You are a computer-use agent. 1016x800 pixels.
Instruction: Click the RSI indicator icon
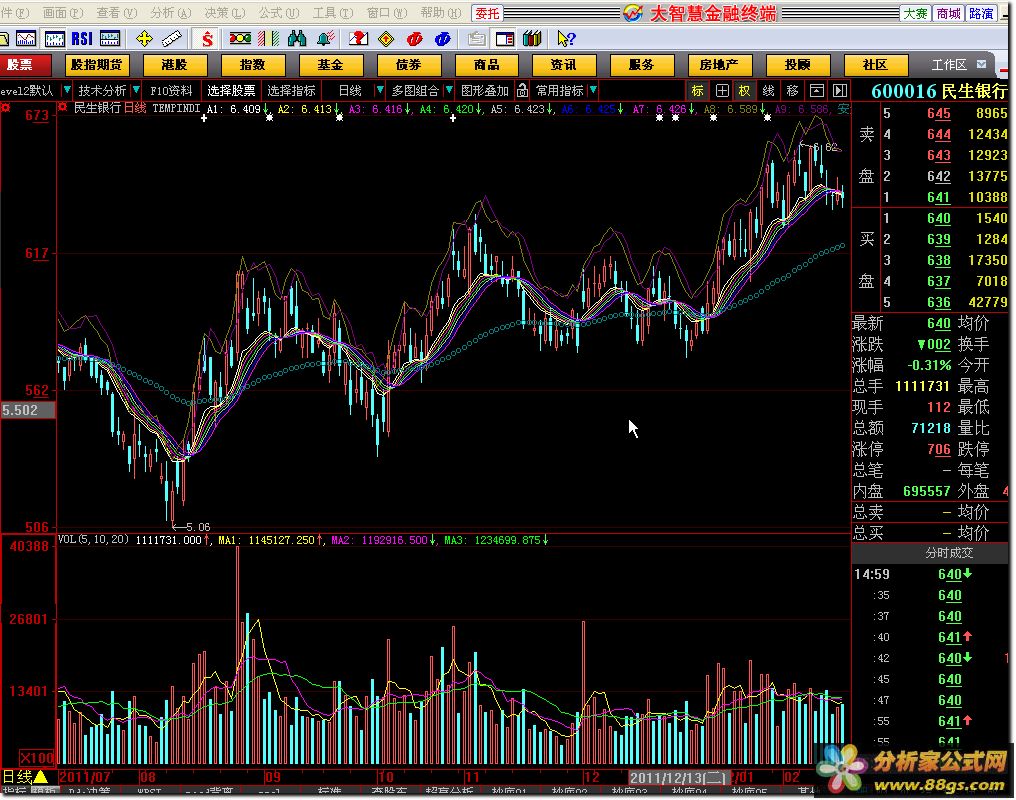tap(82, 39)
